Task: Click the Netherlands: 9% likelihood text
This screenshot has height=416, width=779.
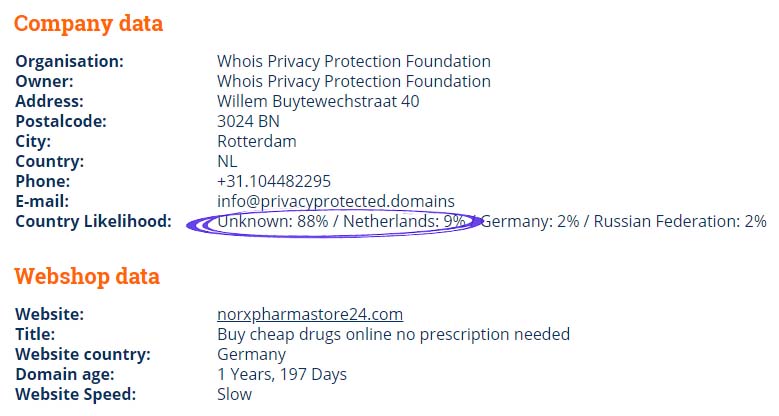Action: (x=404, y=221)
